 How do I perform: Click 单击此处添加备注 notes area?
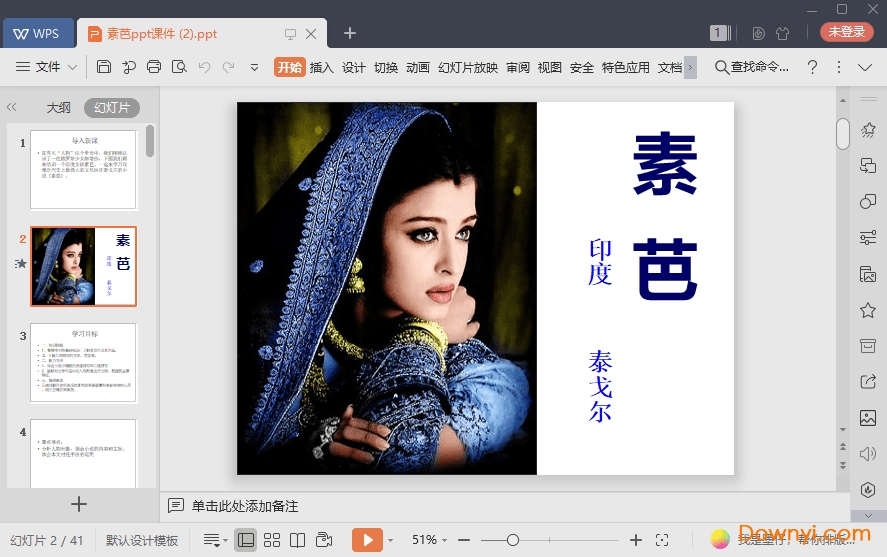pyautogui.click(x=245, y=506)
